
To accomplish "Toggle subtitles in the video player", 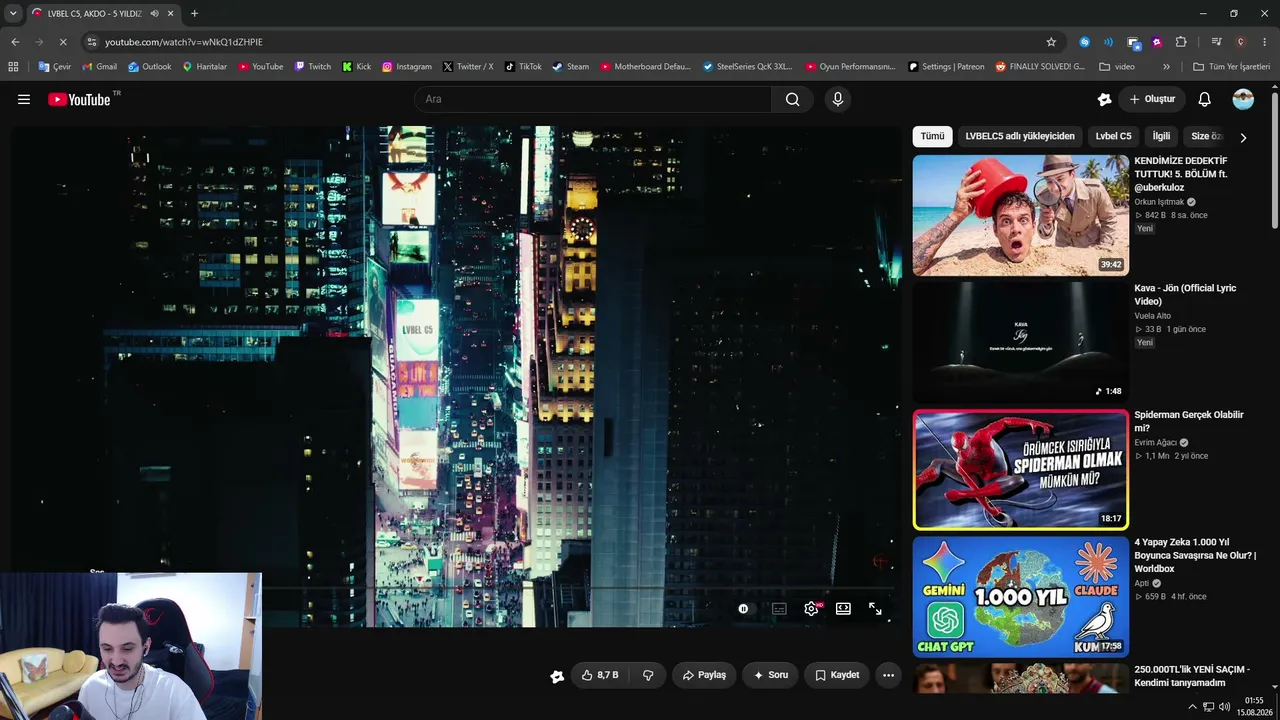I will [x=779, y=608].
